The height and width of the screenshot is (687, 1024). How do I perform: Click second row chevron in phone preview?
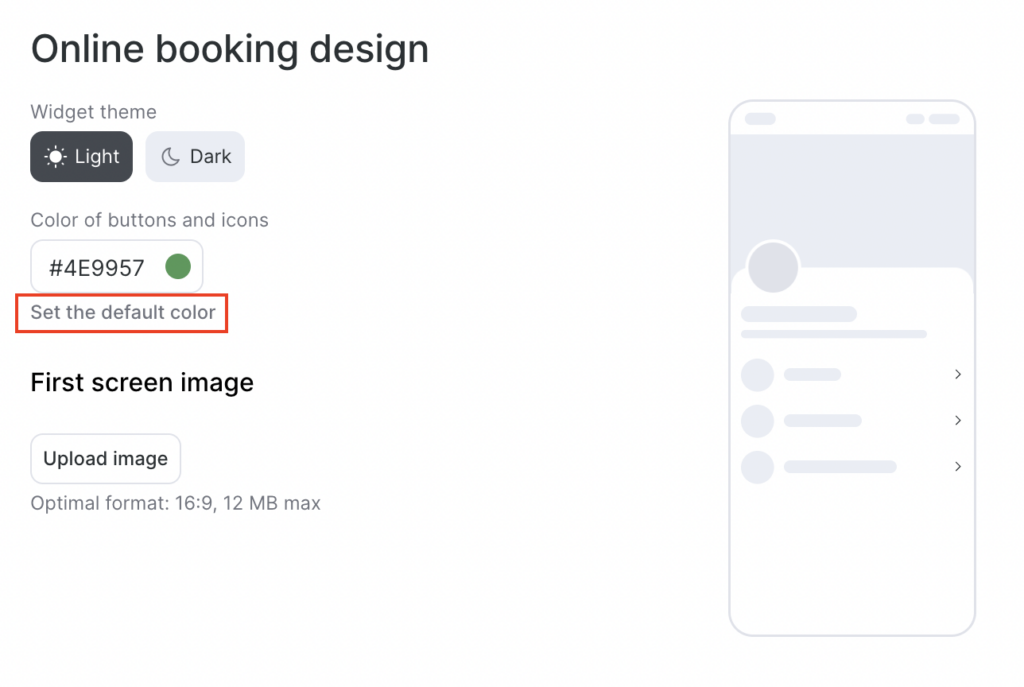tap(958, 420)
